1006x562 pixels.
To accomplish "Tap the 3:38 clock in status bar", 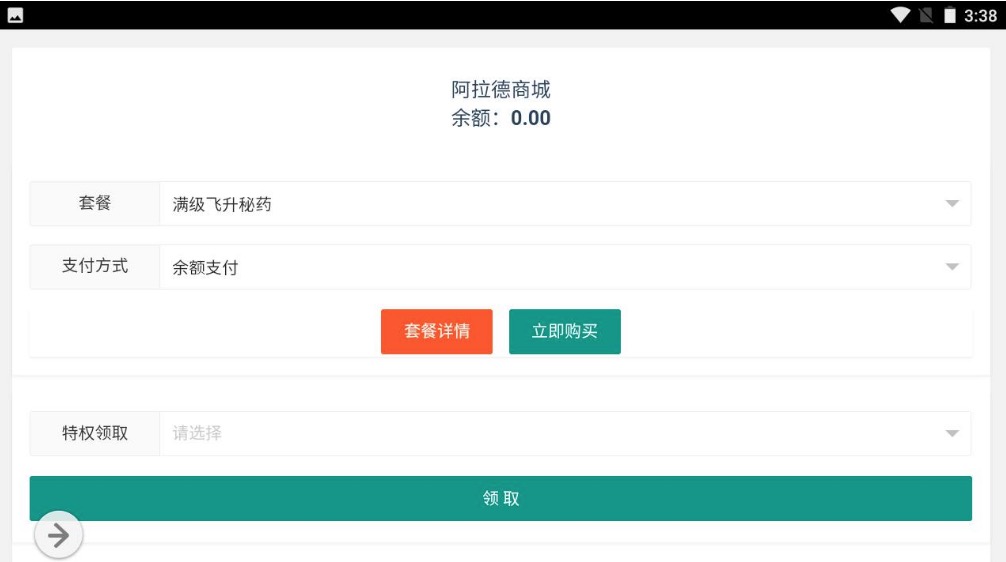I will pos(980,15).
